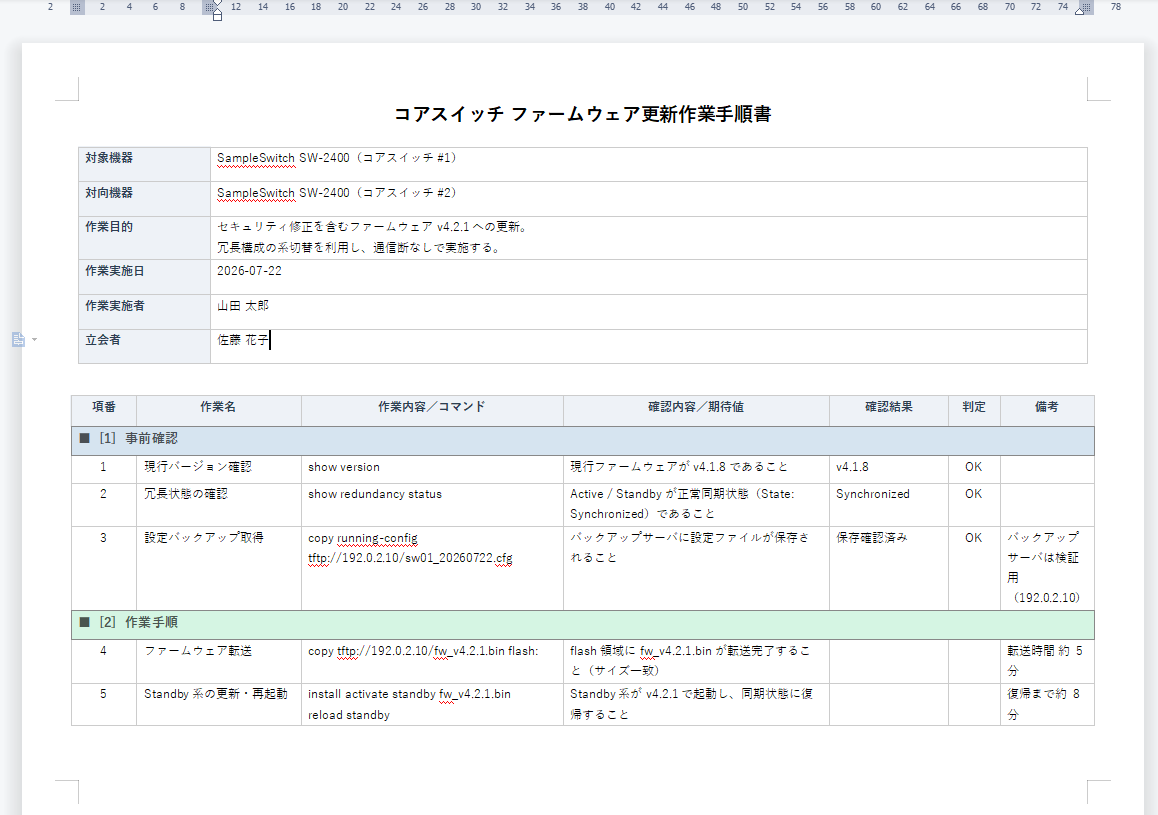Click the section row [1] 事前確認
Viewport: 1158px width, 815px height.
(x=583, y=441)
